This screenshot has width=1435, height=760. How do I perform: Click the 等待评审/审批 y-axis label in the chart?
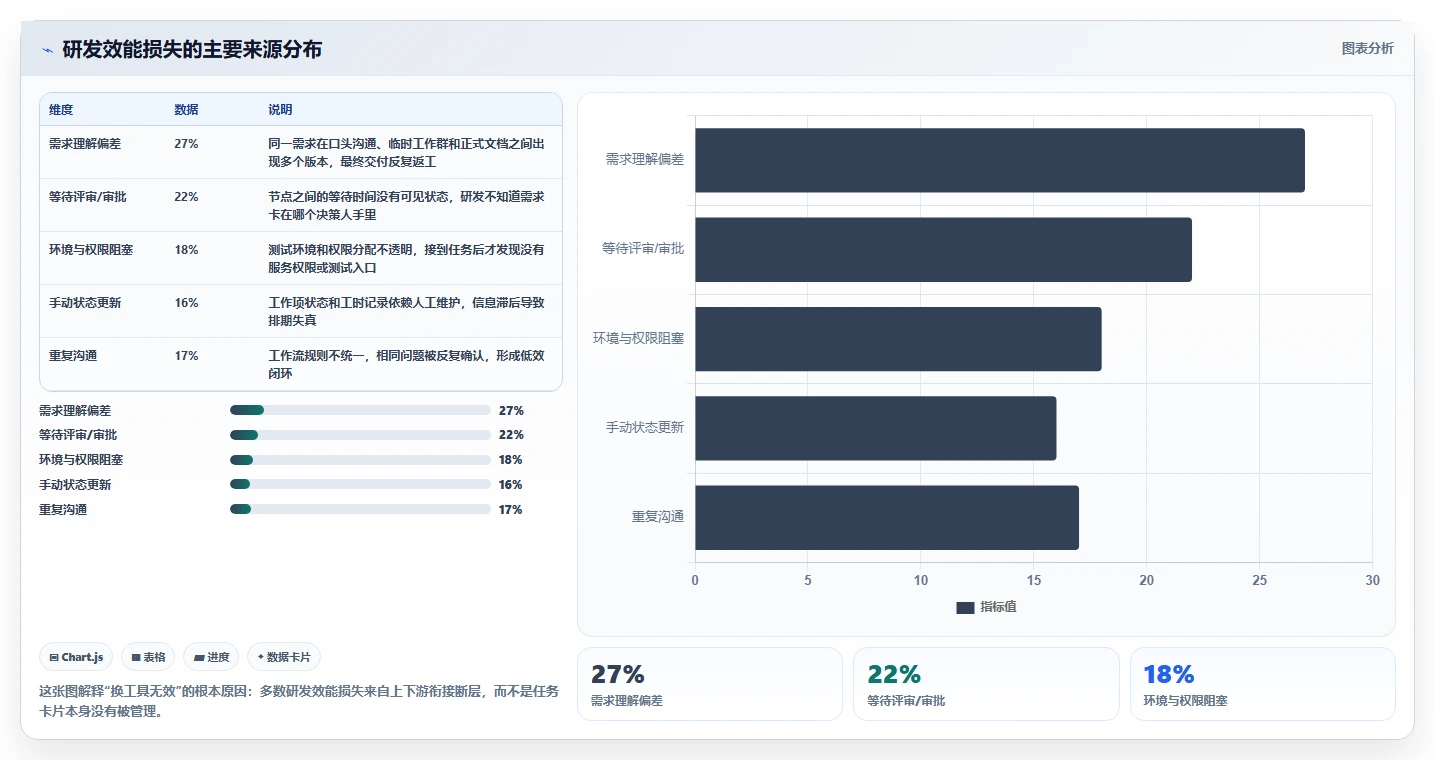643,249
